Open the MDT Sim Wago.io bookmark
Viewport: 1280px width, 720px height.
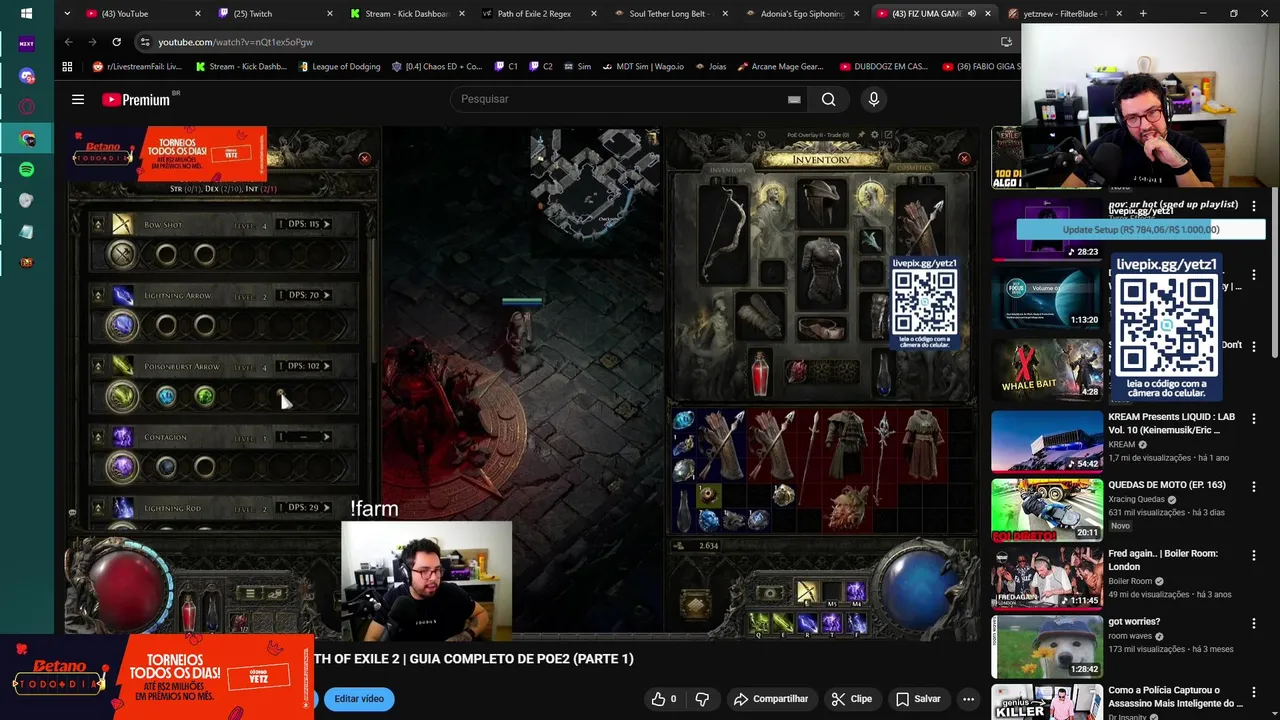click(642, 66)
